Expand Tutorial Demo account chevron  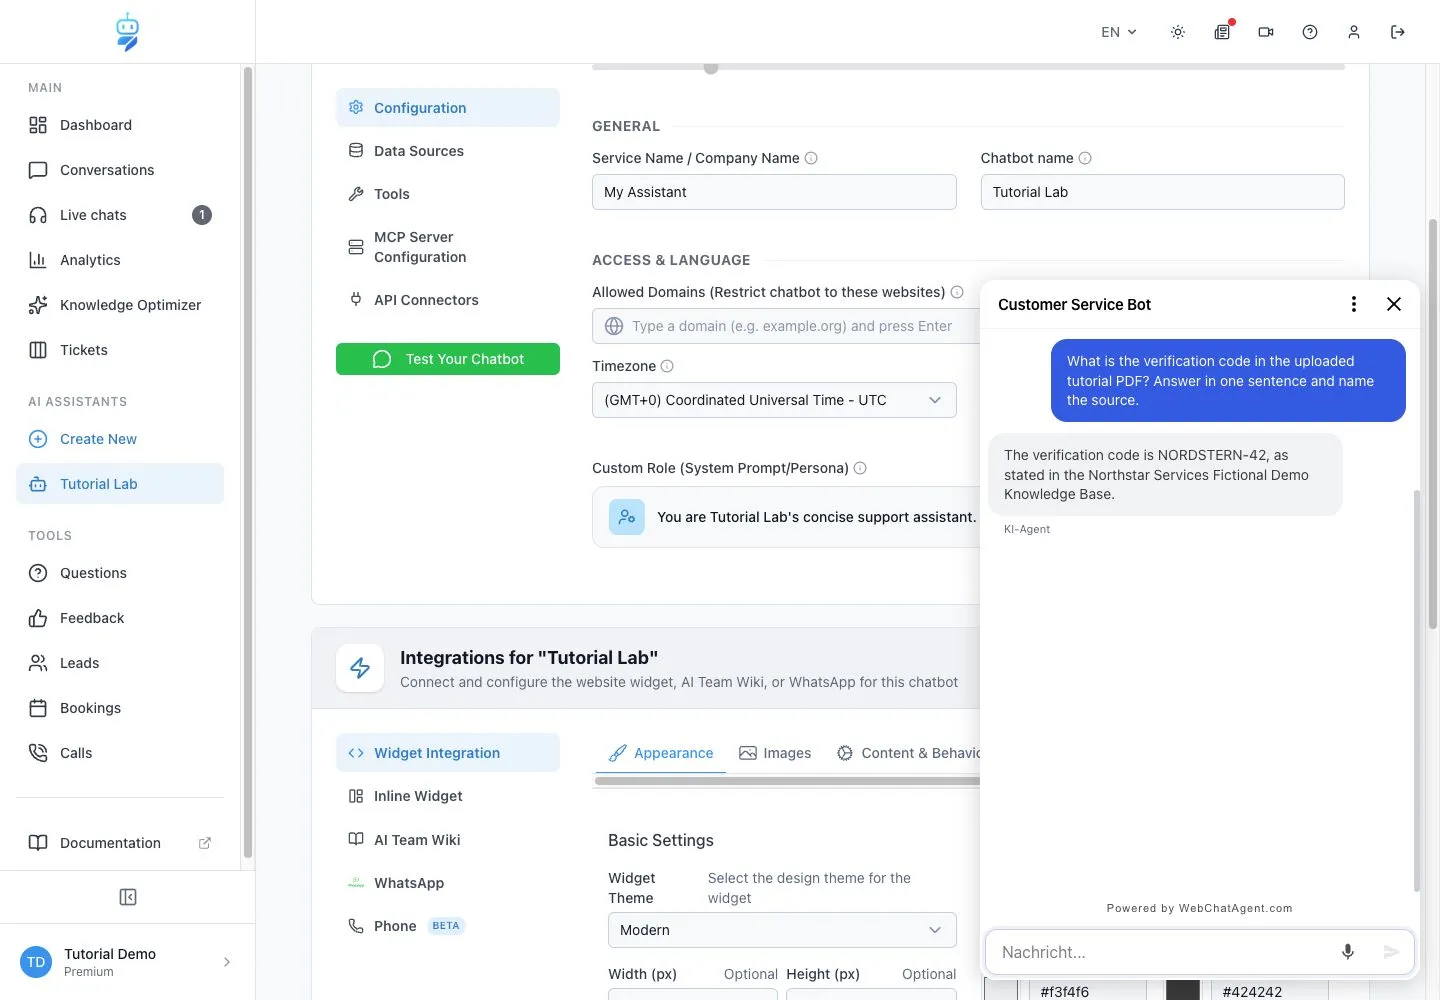227,962
